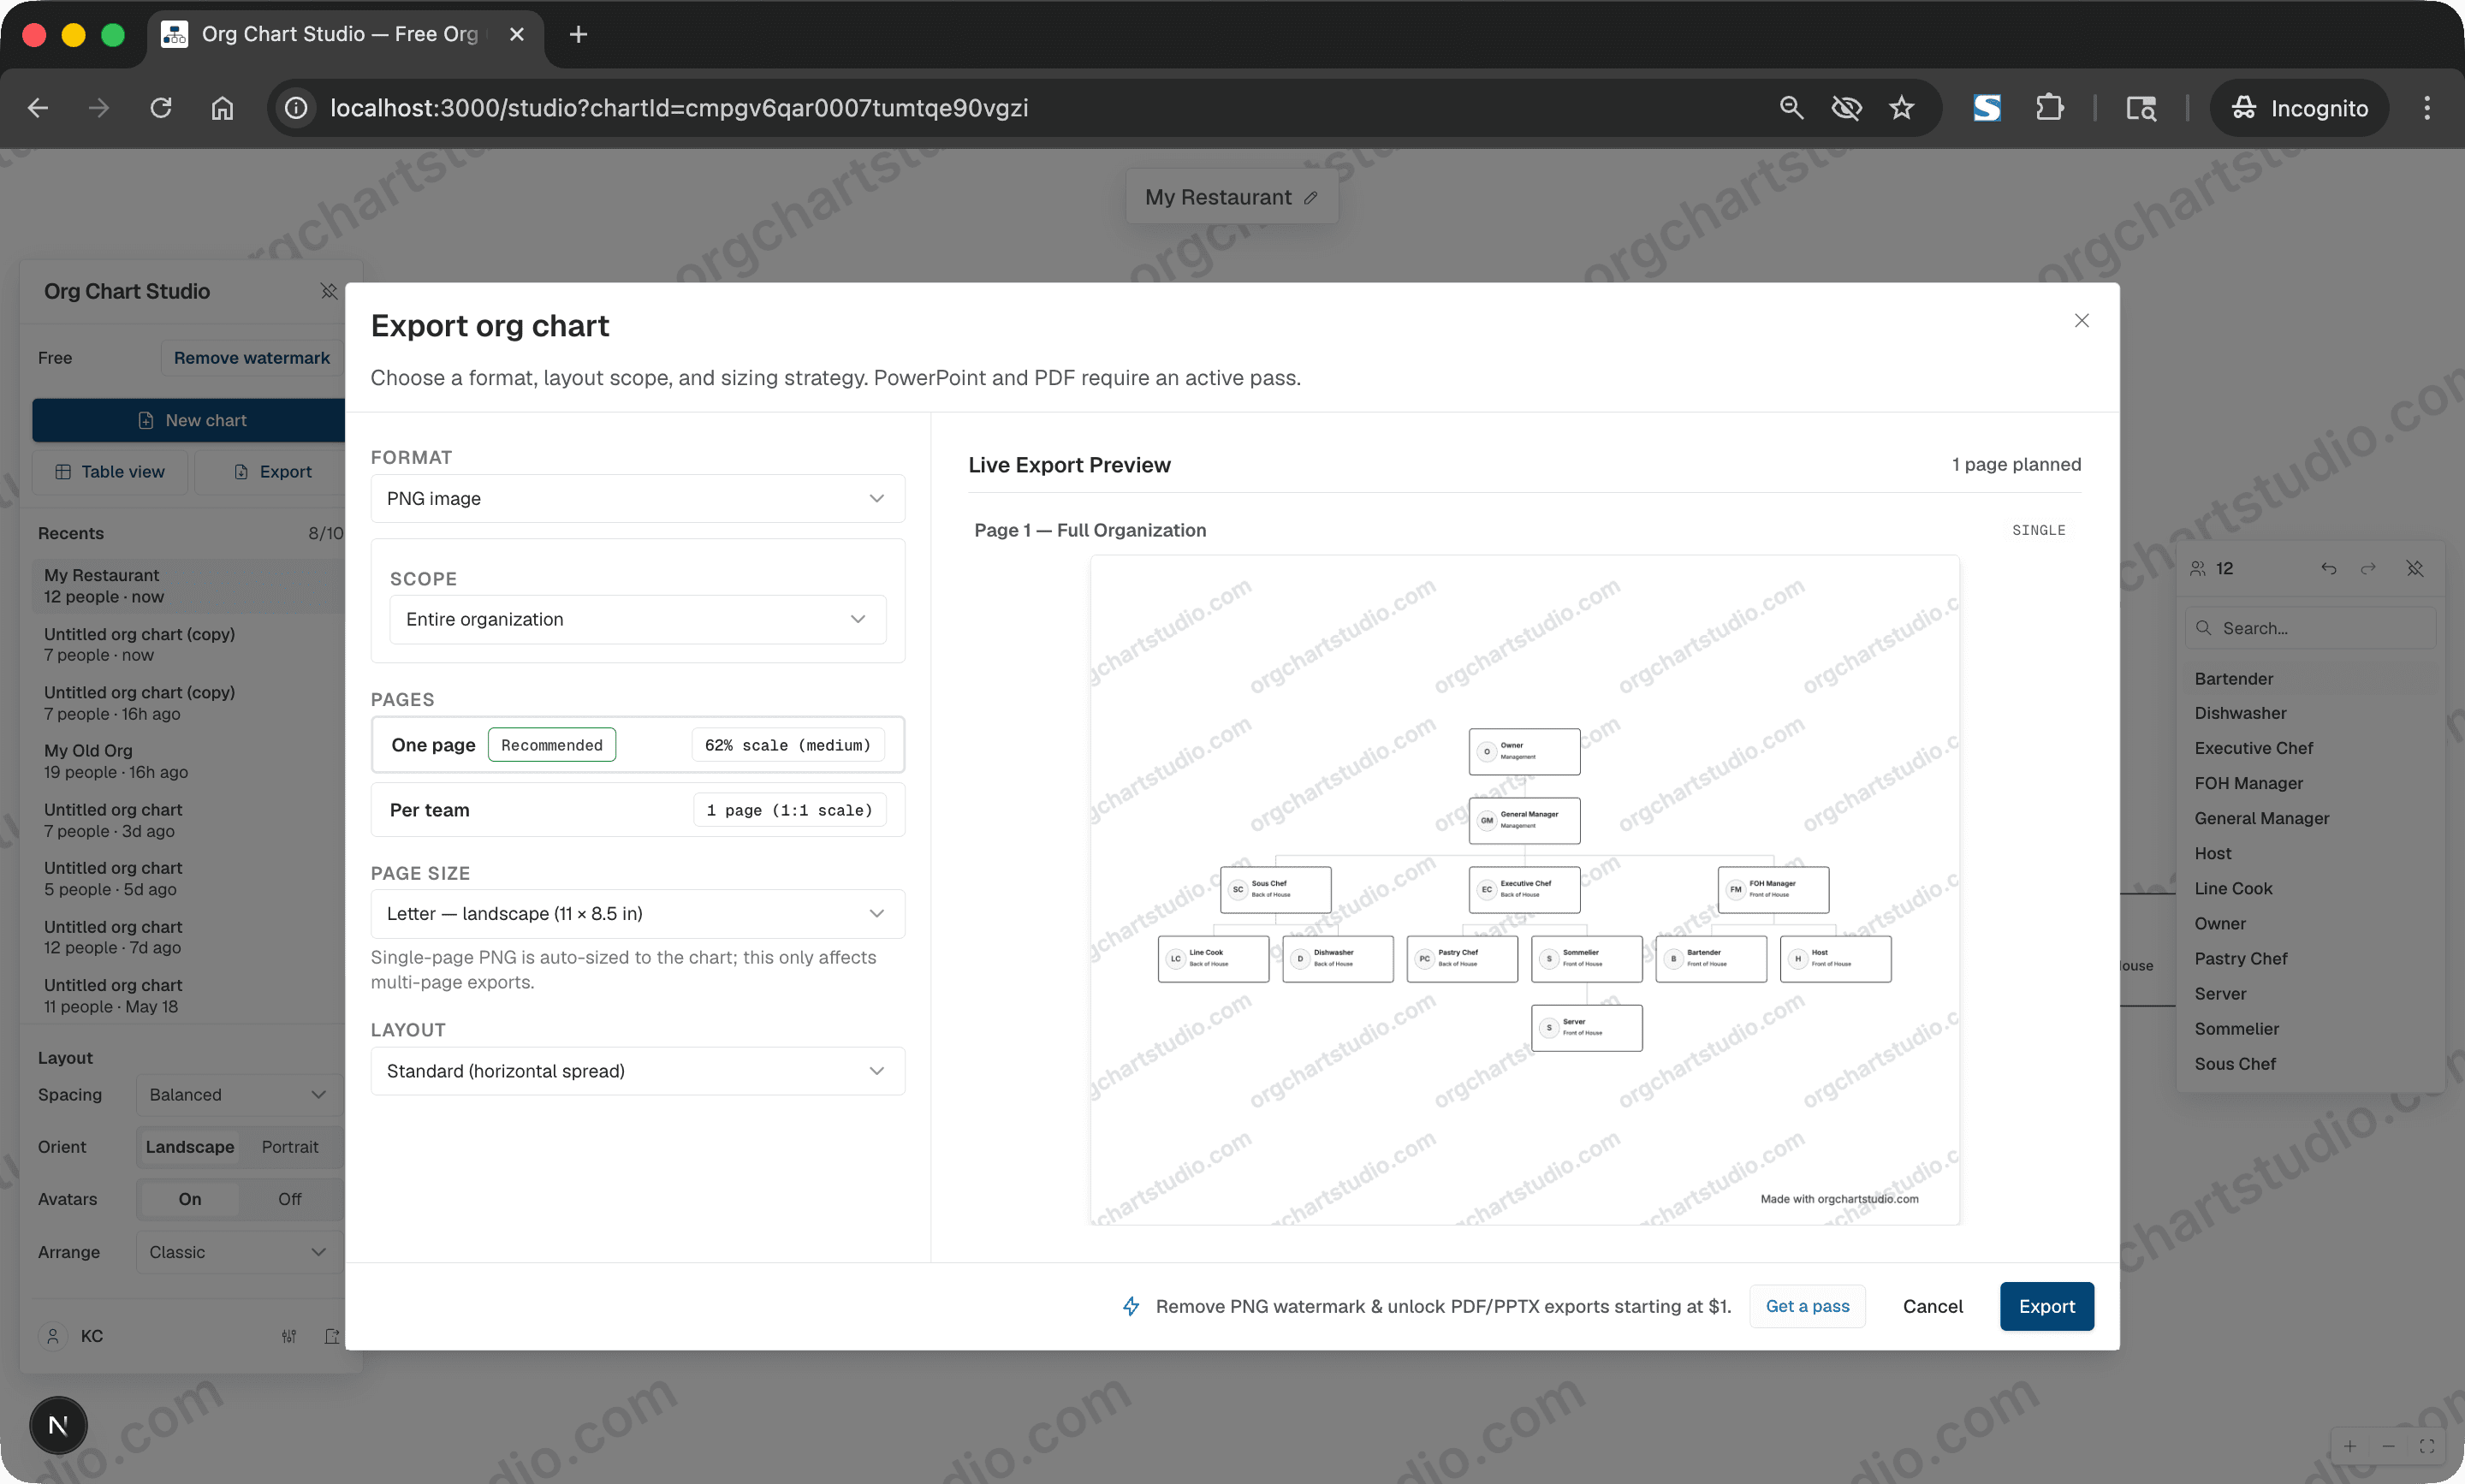
Task: Click the sign out icon beside KC
Action: coord(332,1336)
